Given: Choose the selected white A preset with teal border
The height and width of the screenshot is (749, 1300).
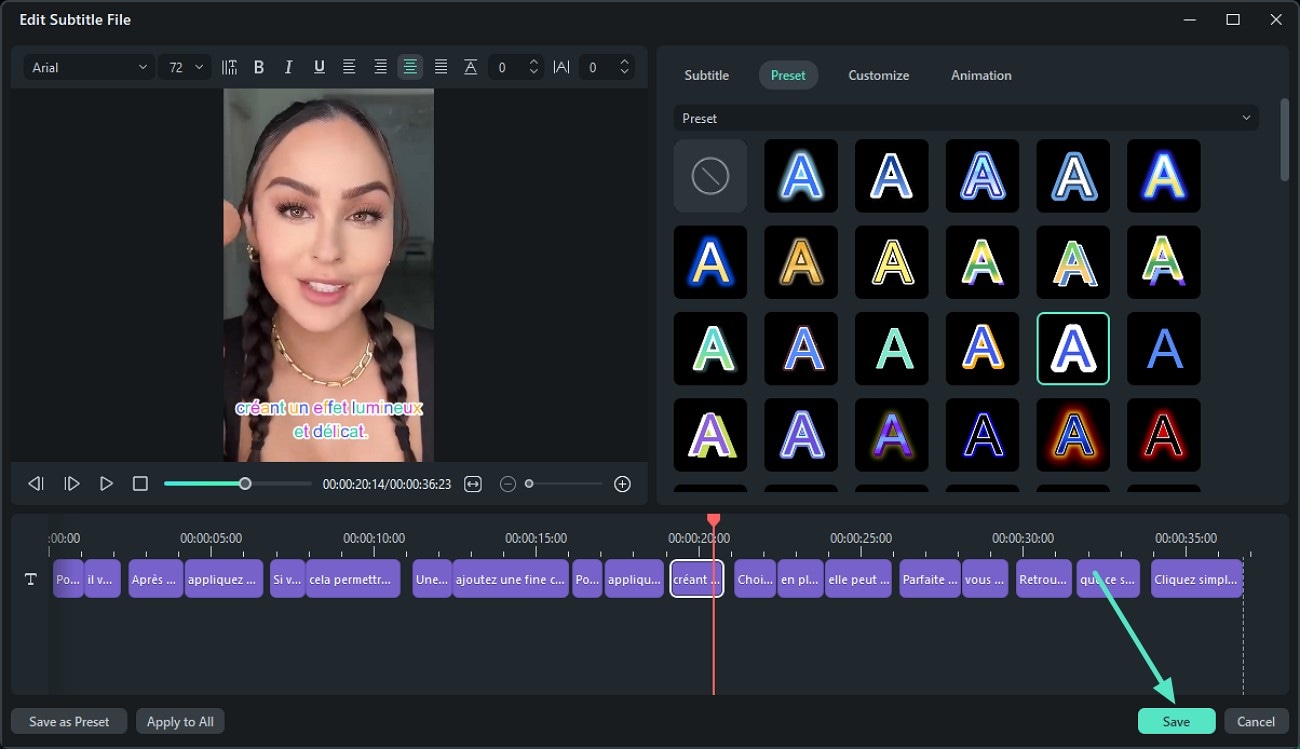Looking at the screenshot, I should tap(1073, 348).
